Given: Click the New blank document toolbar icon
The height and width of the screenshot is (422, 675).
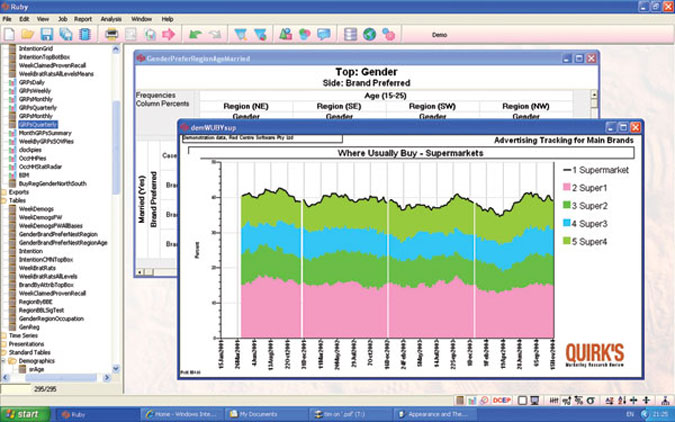Looking at the screenshot, I should (9, 34).
